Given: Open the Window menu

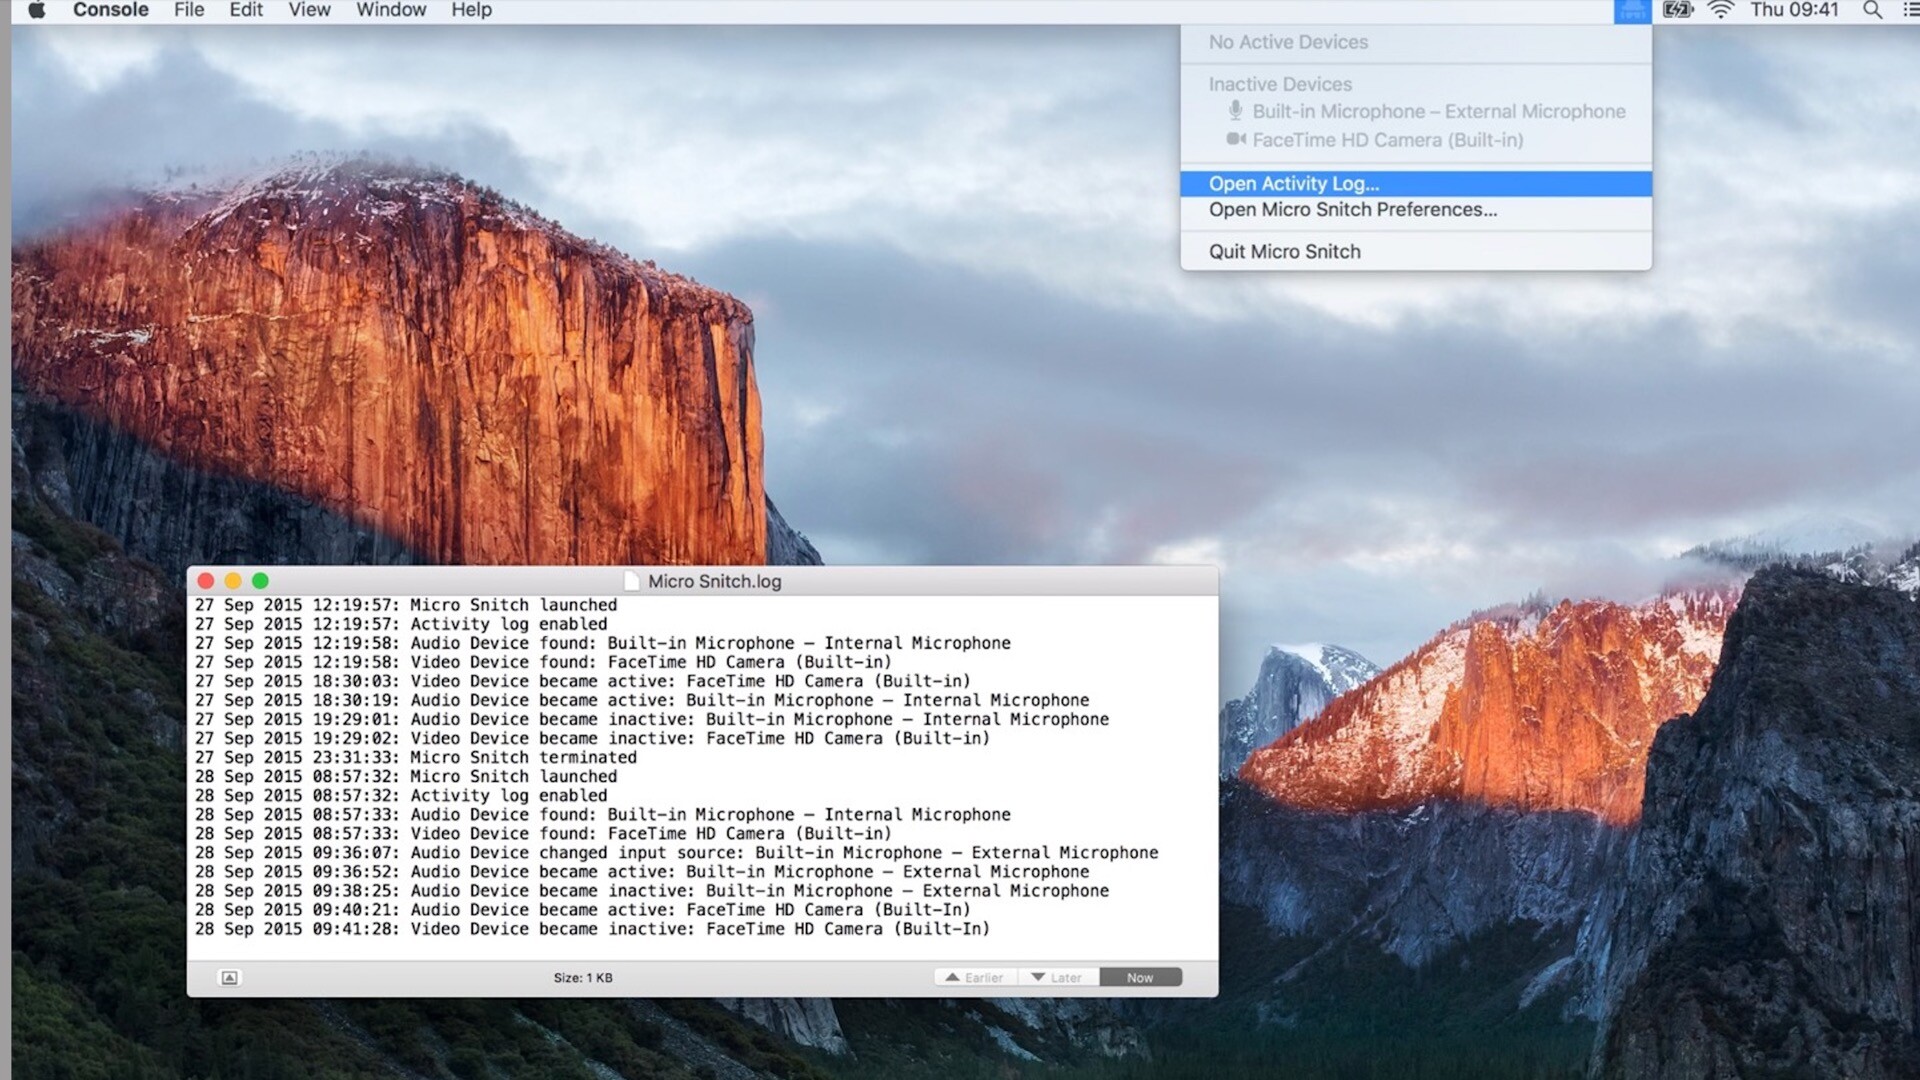Looking at the screenshot, I should click(391, 10).
